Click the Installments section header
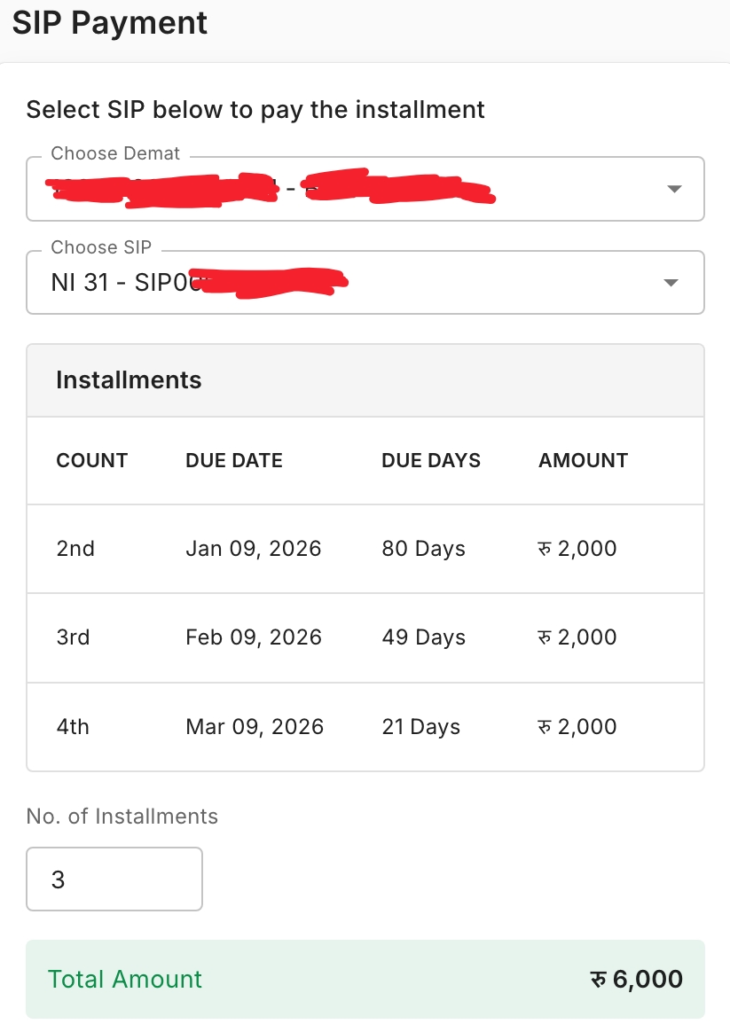Screen dimensions: 730x1024 129,380
